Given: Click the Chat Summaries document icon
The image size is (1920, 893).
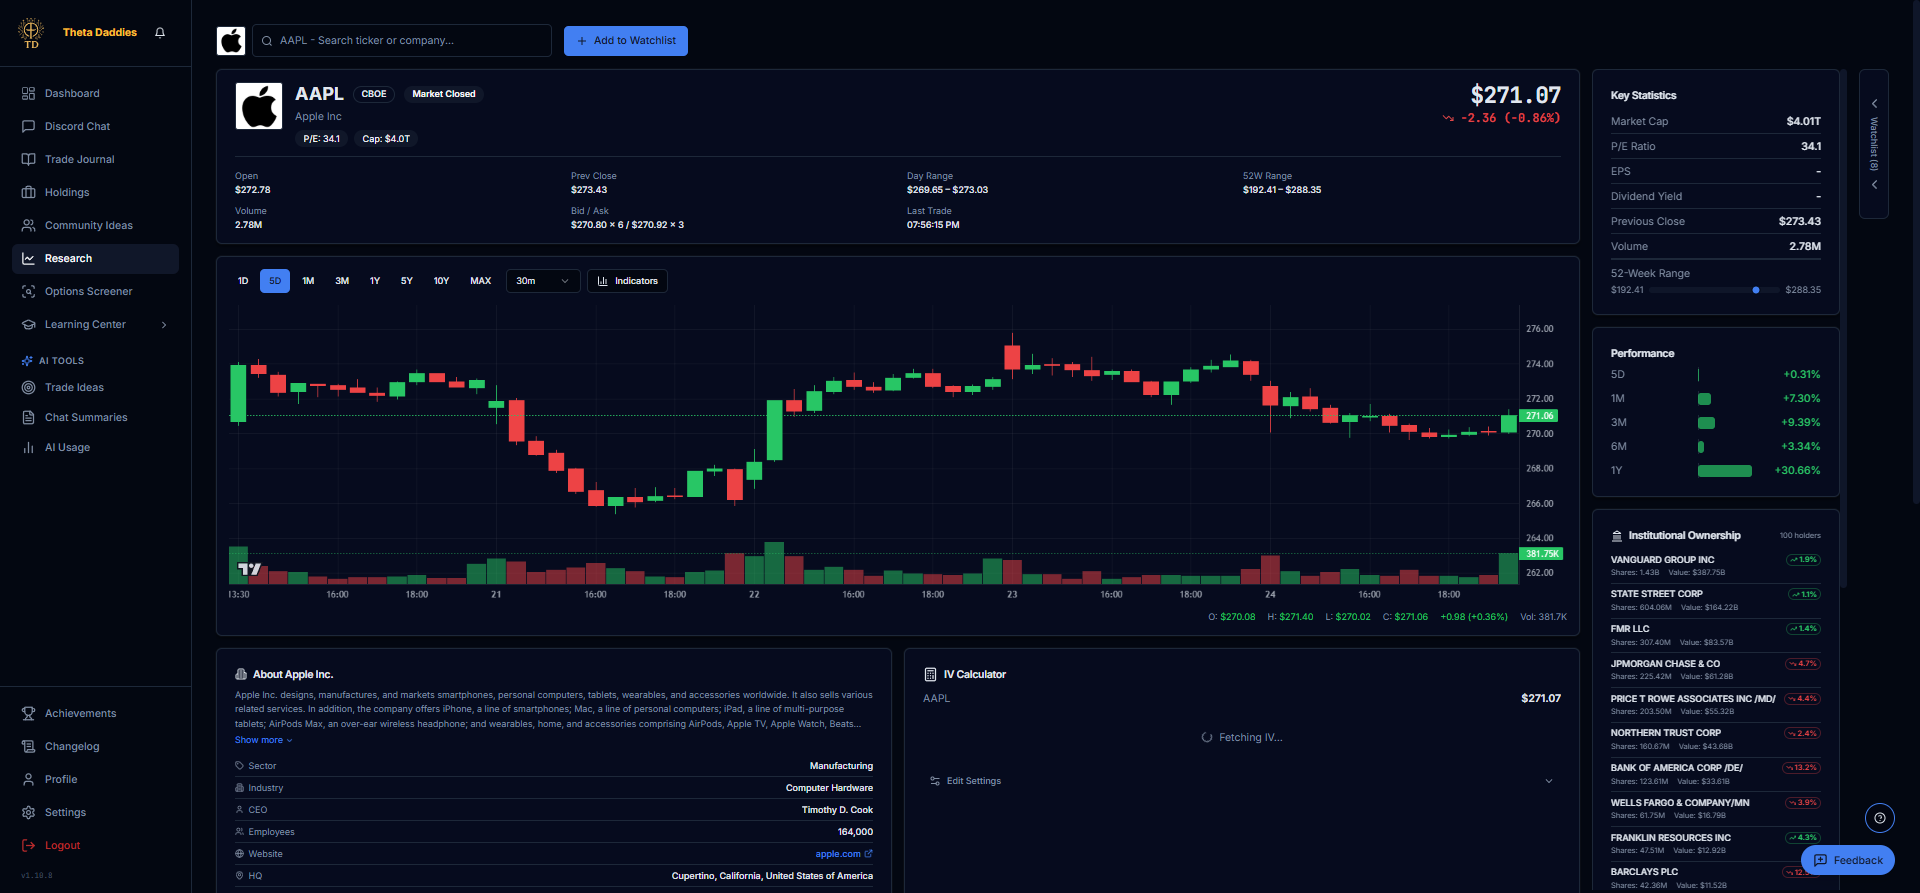Looking at the screenshot, I should coord(28,418).
